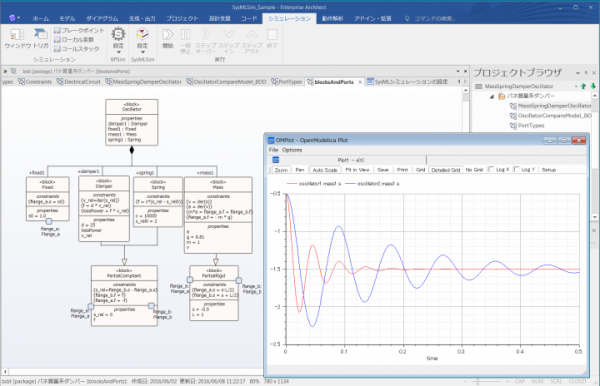Switch to OscillatorCompareModel_BDD diagram tab

click(x=226, y=82)
